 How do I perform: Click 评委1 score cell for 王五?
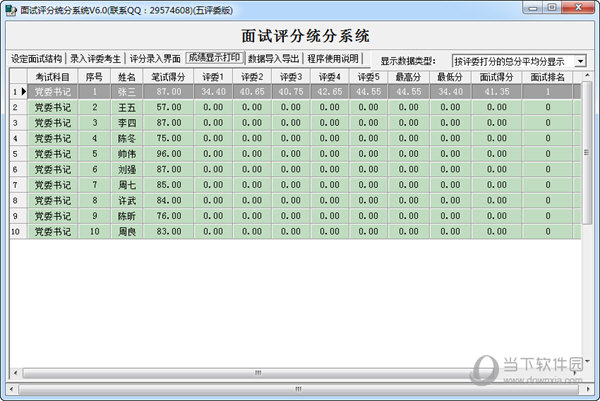click(x=214, y=107)
